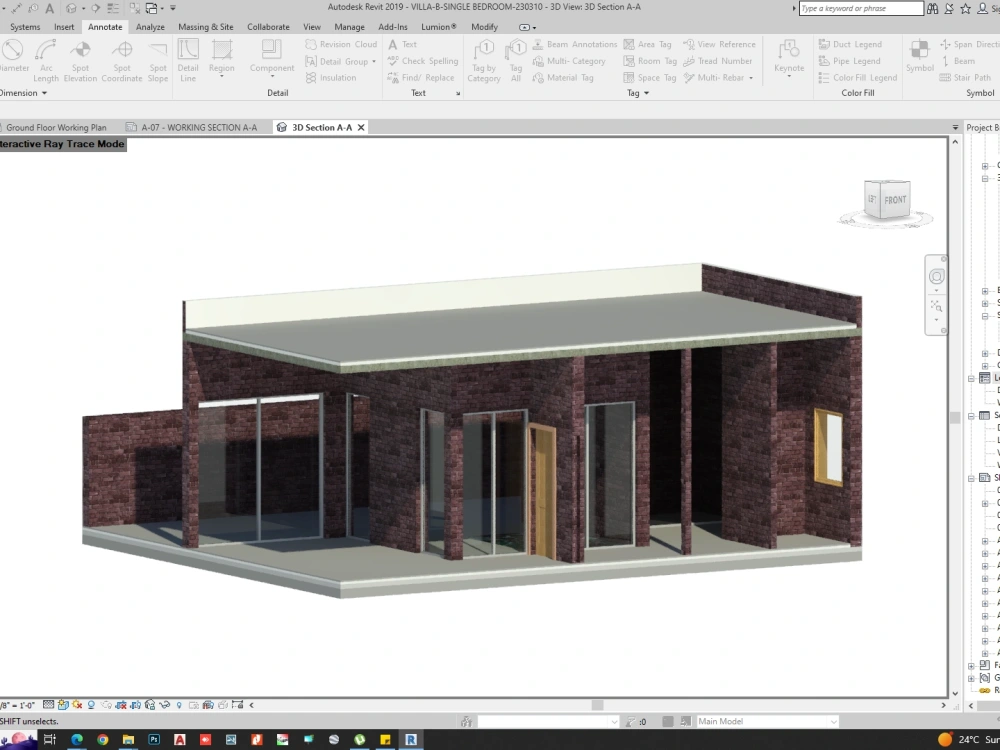The width and height of the screenshot is (1000, 750).
Task: Click the Room Tag tool
Action: [650, 61]
